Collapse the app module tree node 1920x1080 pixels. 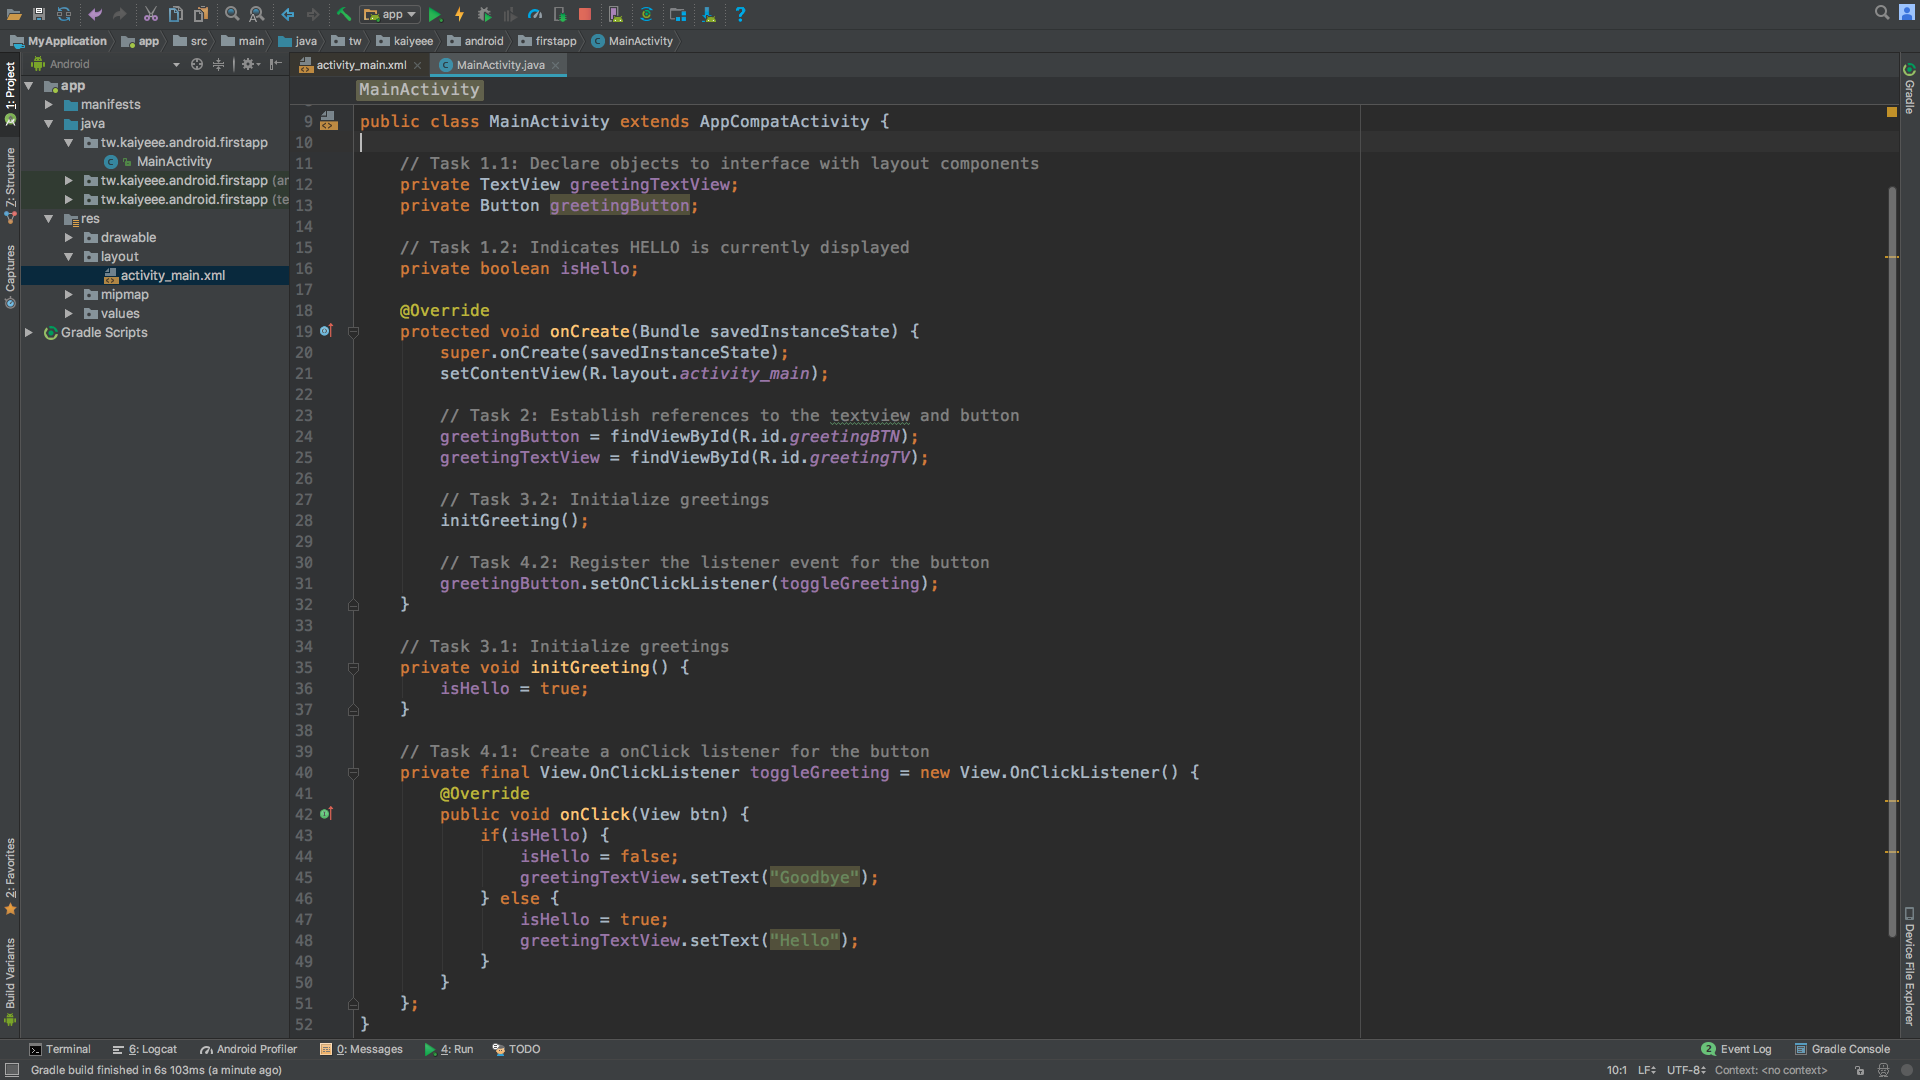[x=29, y=86]
